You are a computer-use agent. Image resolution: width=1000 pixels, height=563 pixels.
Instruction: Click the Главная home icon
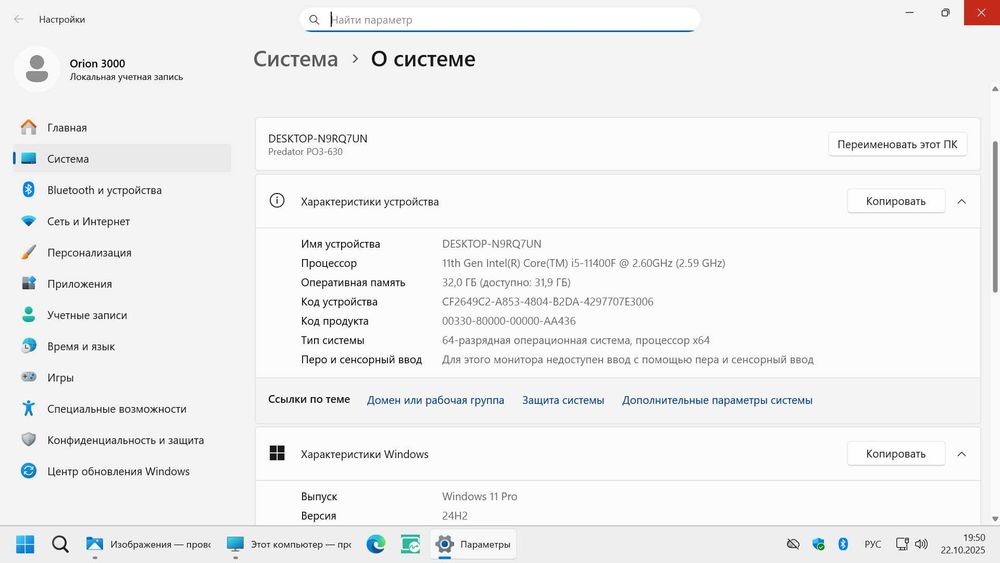click(x=29, y=128)
